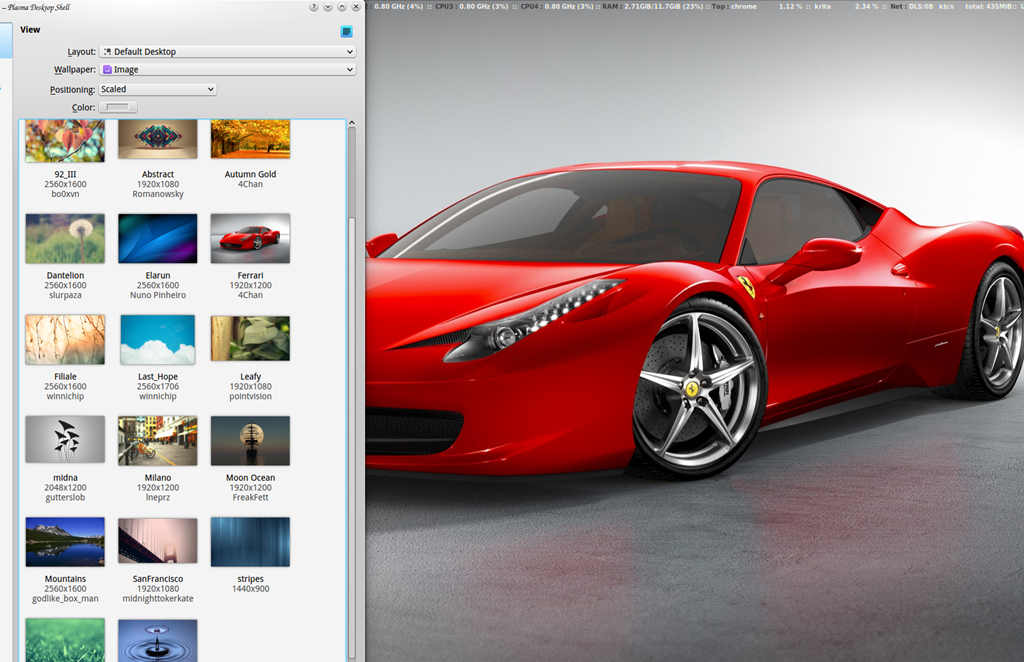
Task: Click the Net DLS readout in top bar
Action: (921, 7)
